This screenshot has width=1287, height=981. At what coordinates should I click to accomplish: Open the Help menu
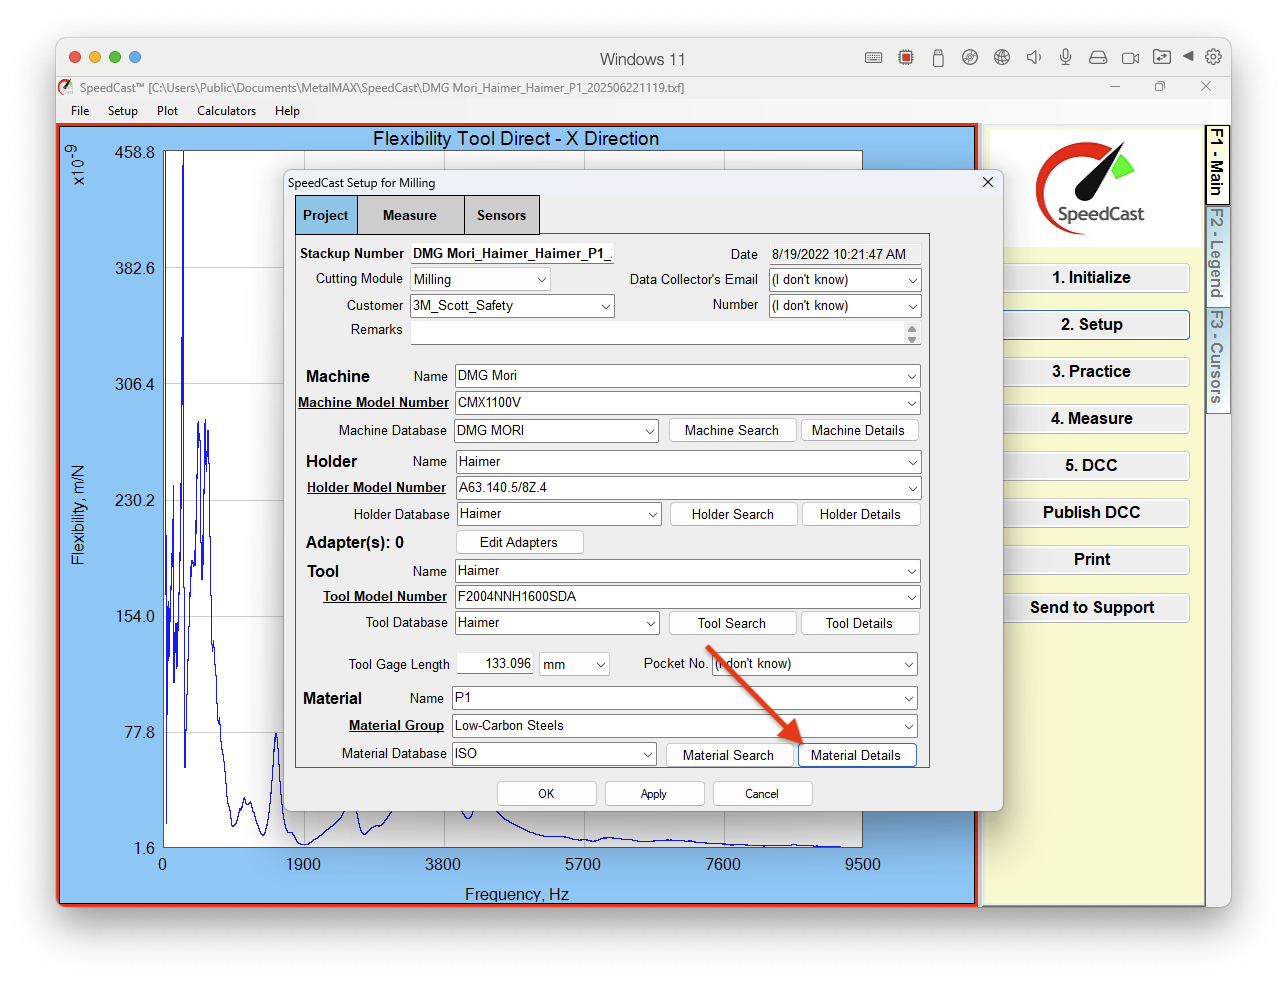287,111
